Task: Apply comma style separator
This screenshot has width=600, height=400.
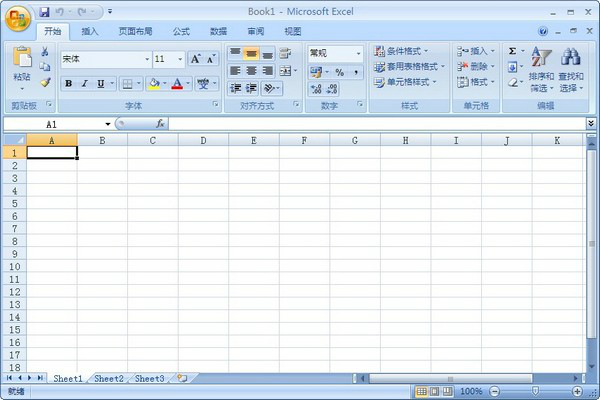Action: click(x=356, y=72)
